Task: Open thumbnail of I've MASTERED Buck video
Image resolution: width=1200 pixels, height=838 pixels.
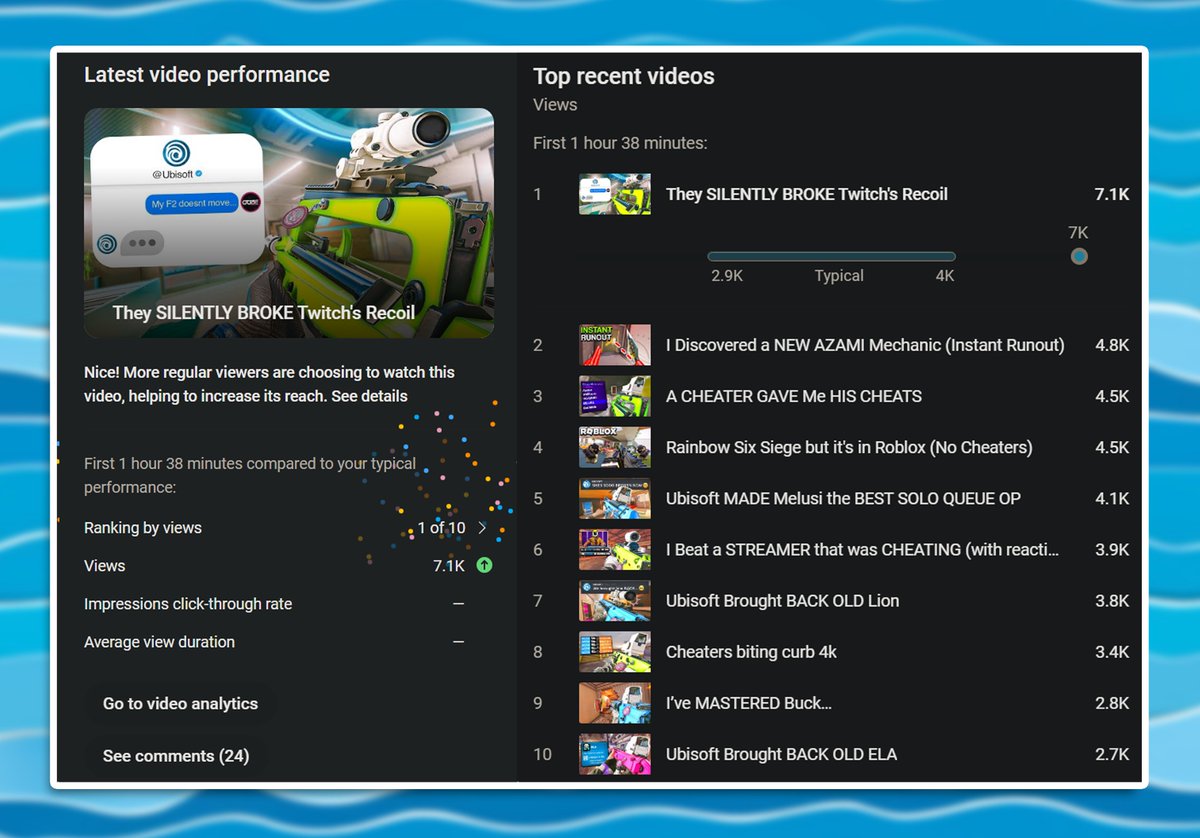Action: [x=615, y=703]
